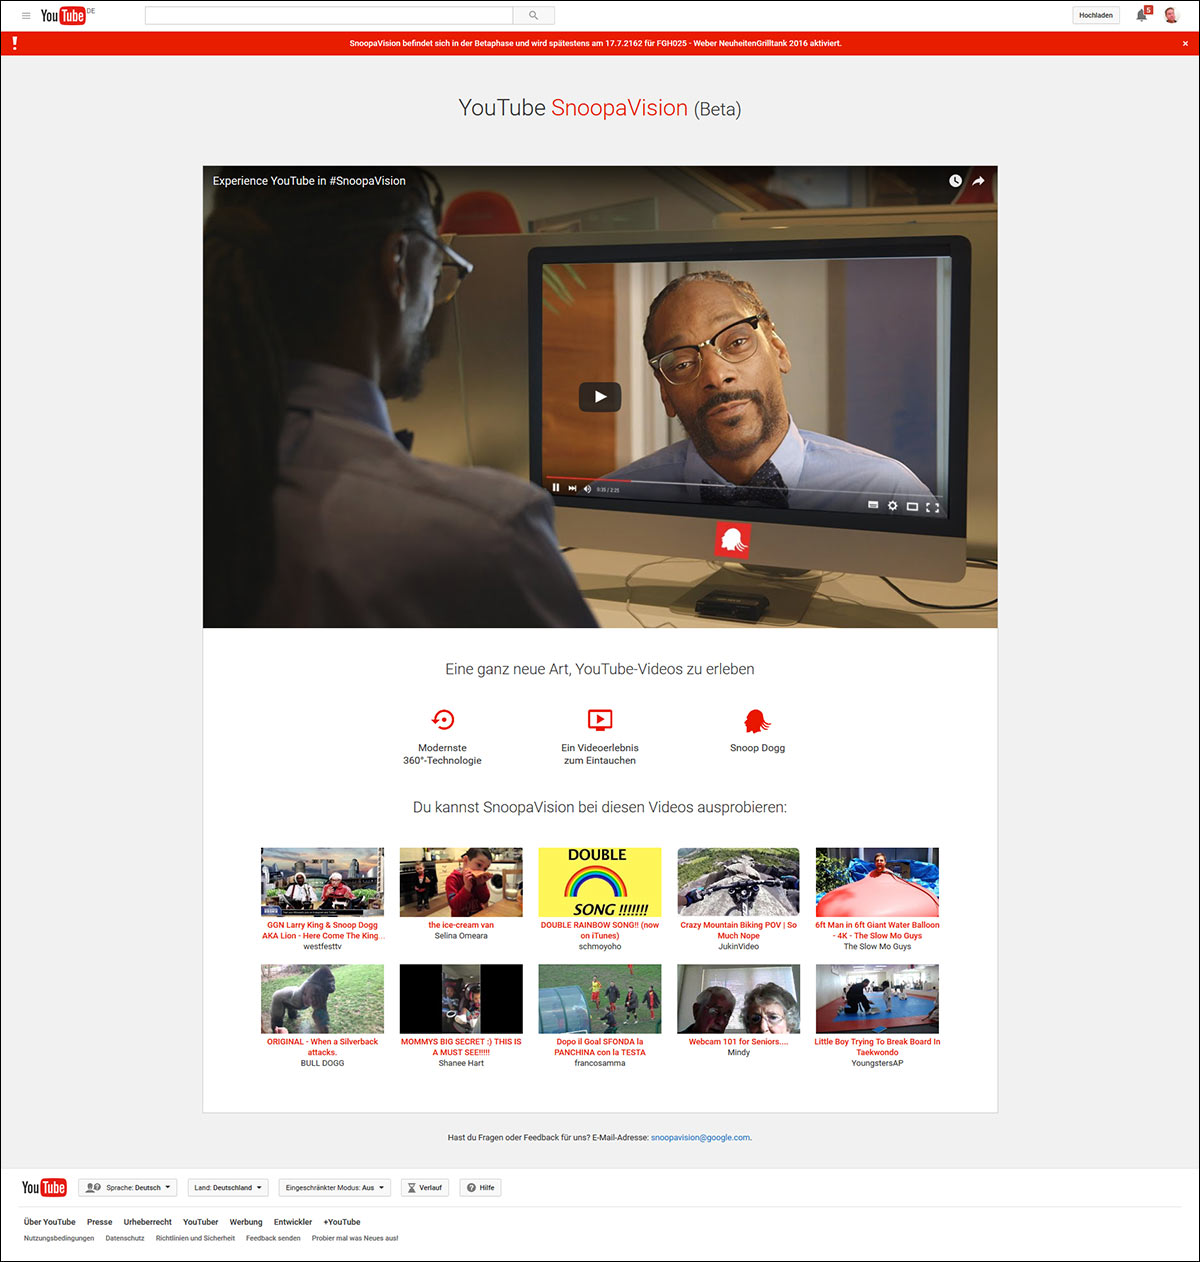This screenshot has width=1200, height=1262.
Task: Click the Datenschutz footer link
Action: click(125, 1238)
